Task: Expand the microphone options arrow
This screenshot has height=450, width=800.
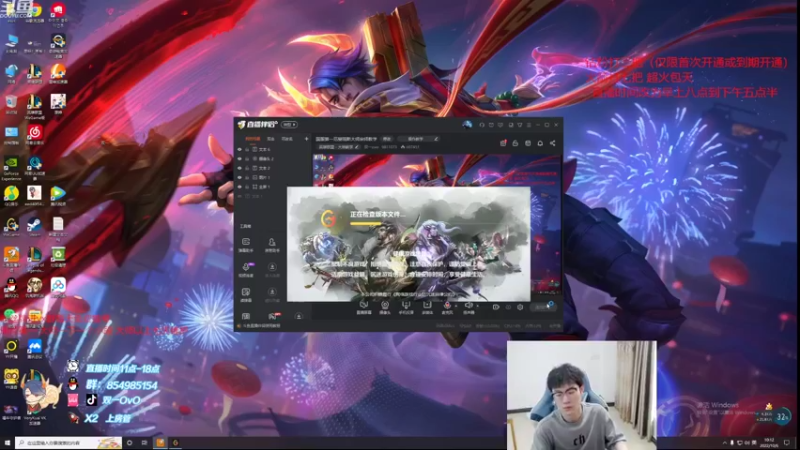Action: tap(456, 306)
